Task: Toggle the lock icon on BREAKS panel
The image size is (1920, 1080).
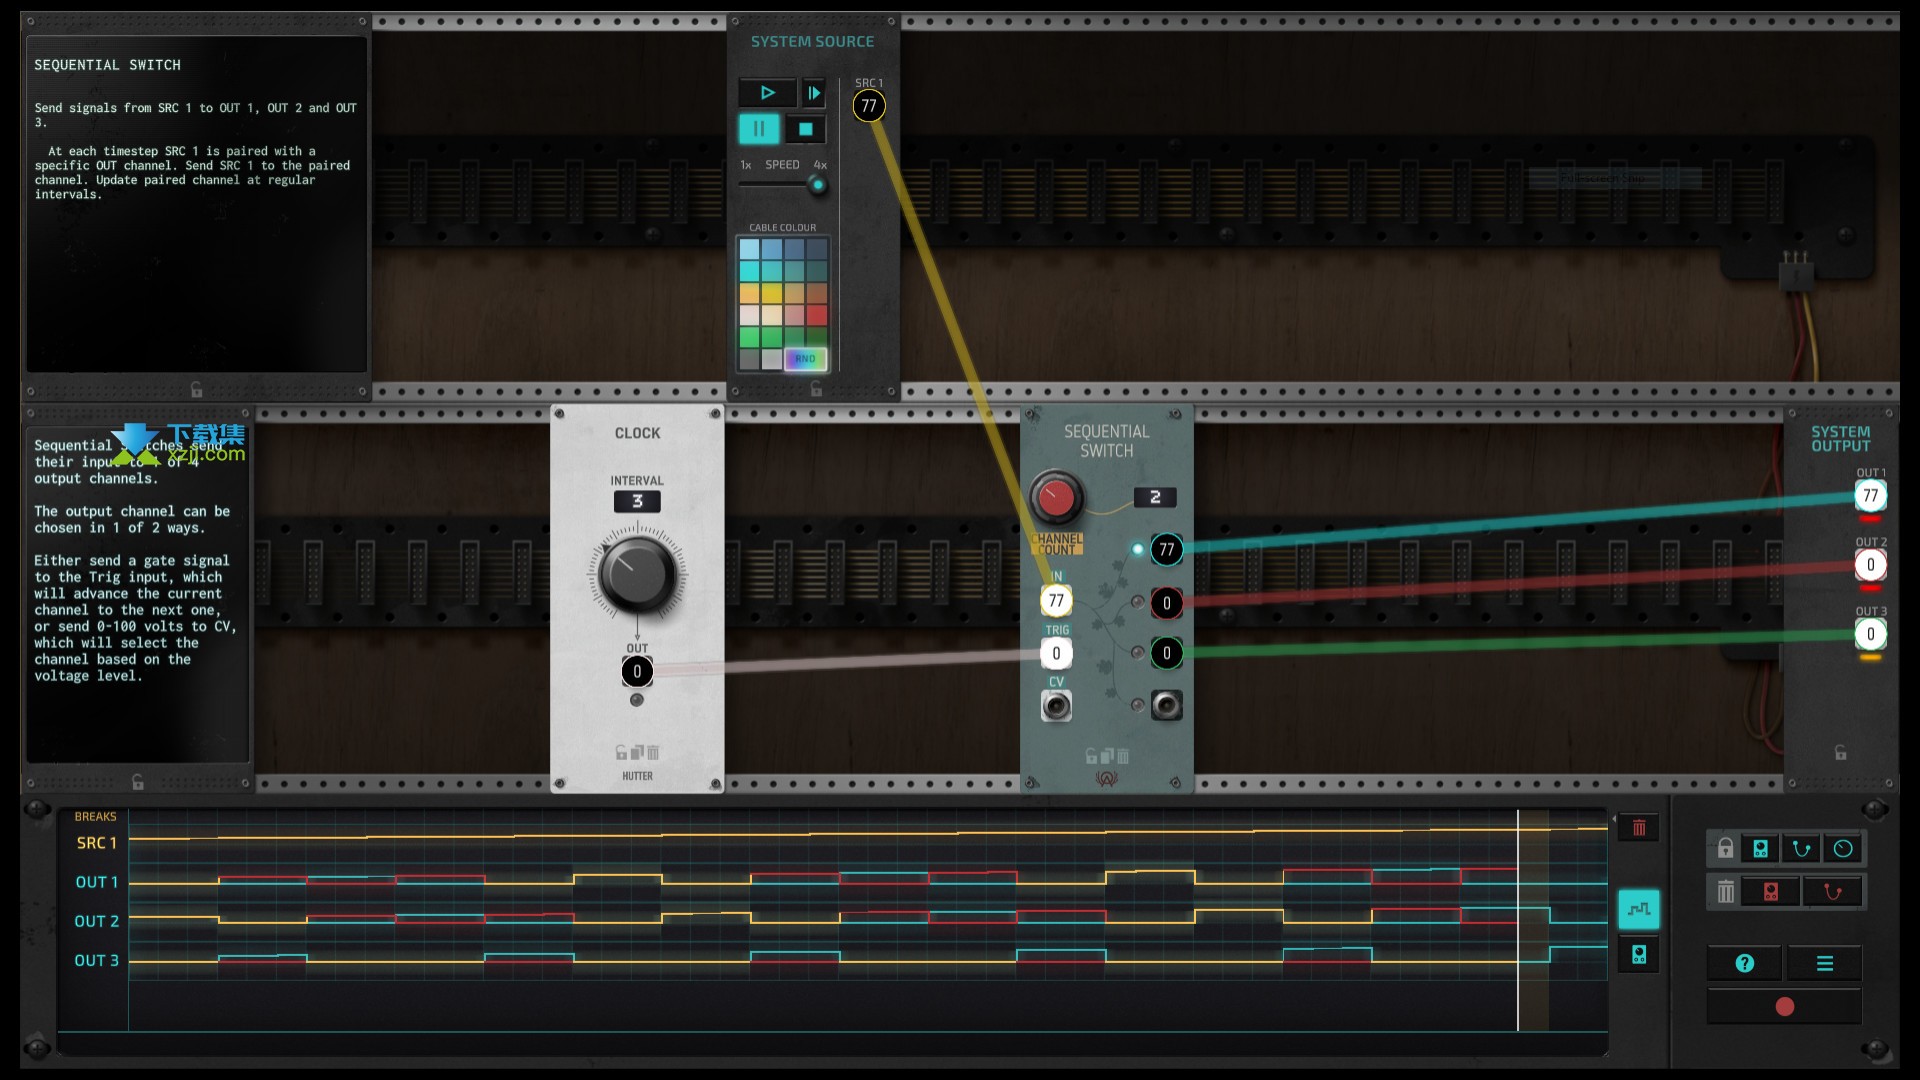Action: 1725,848
